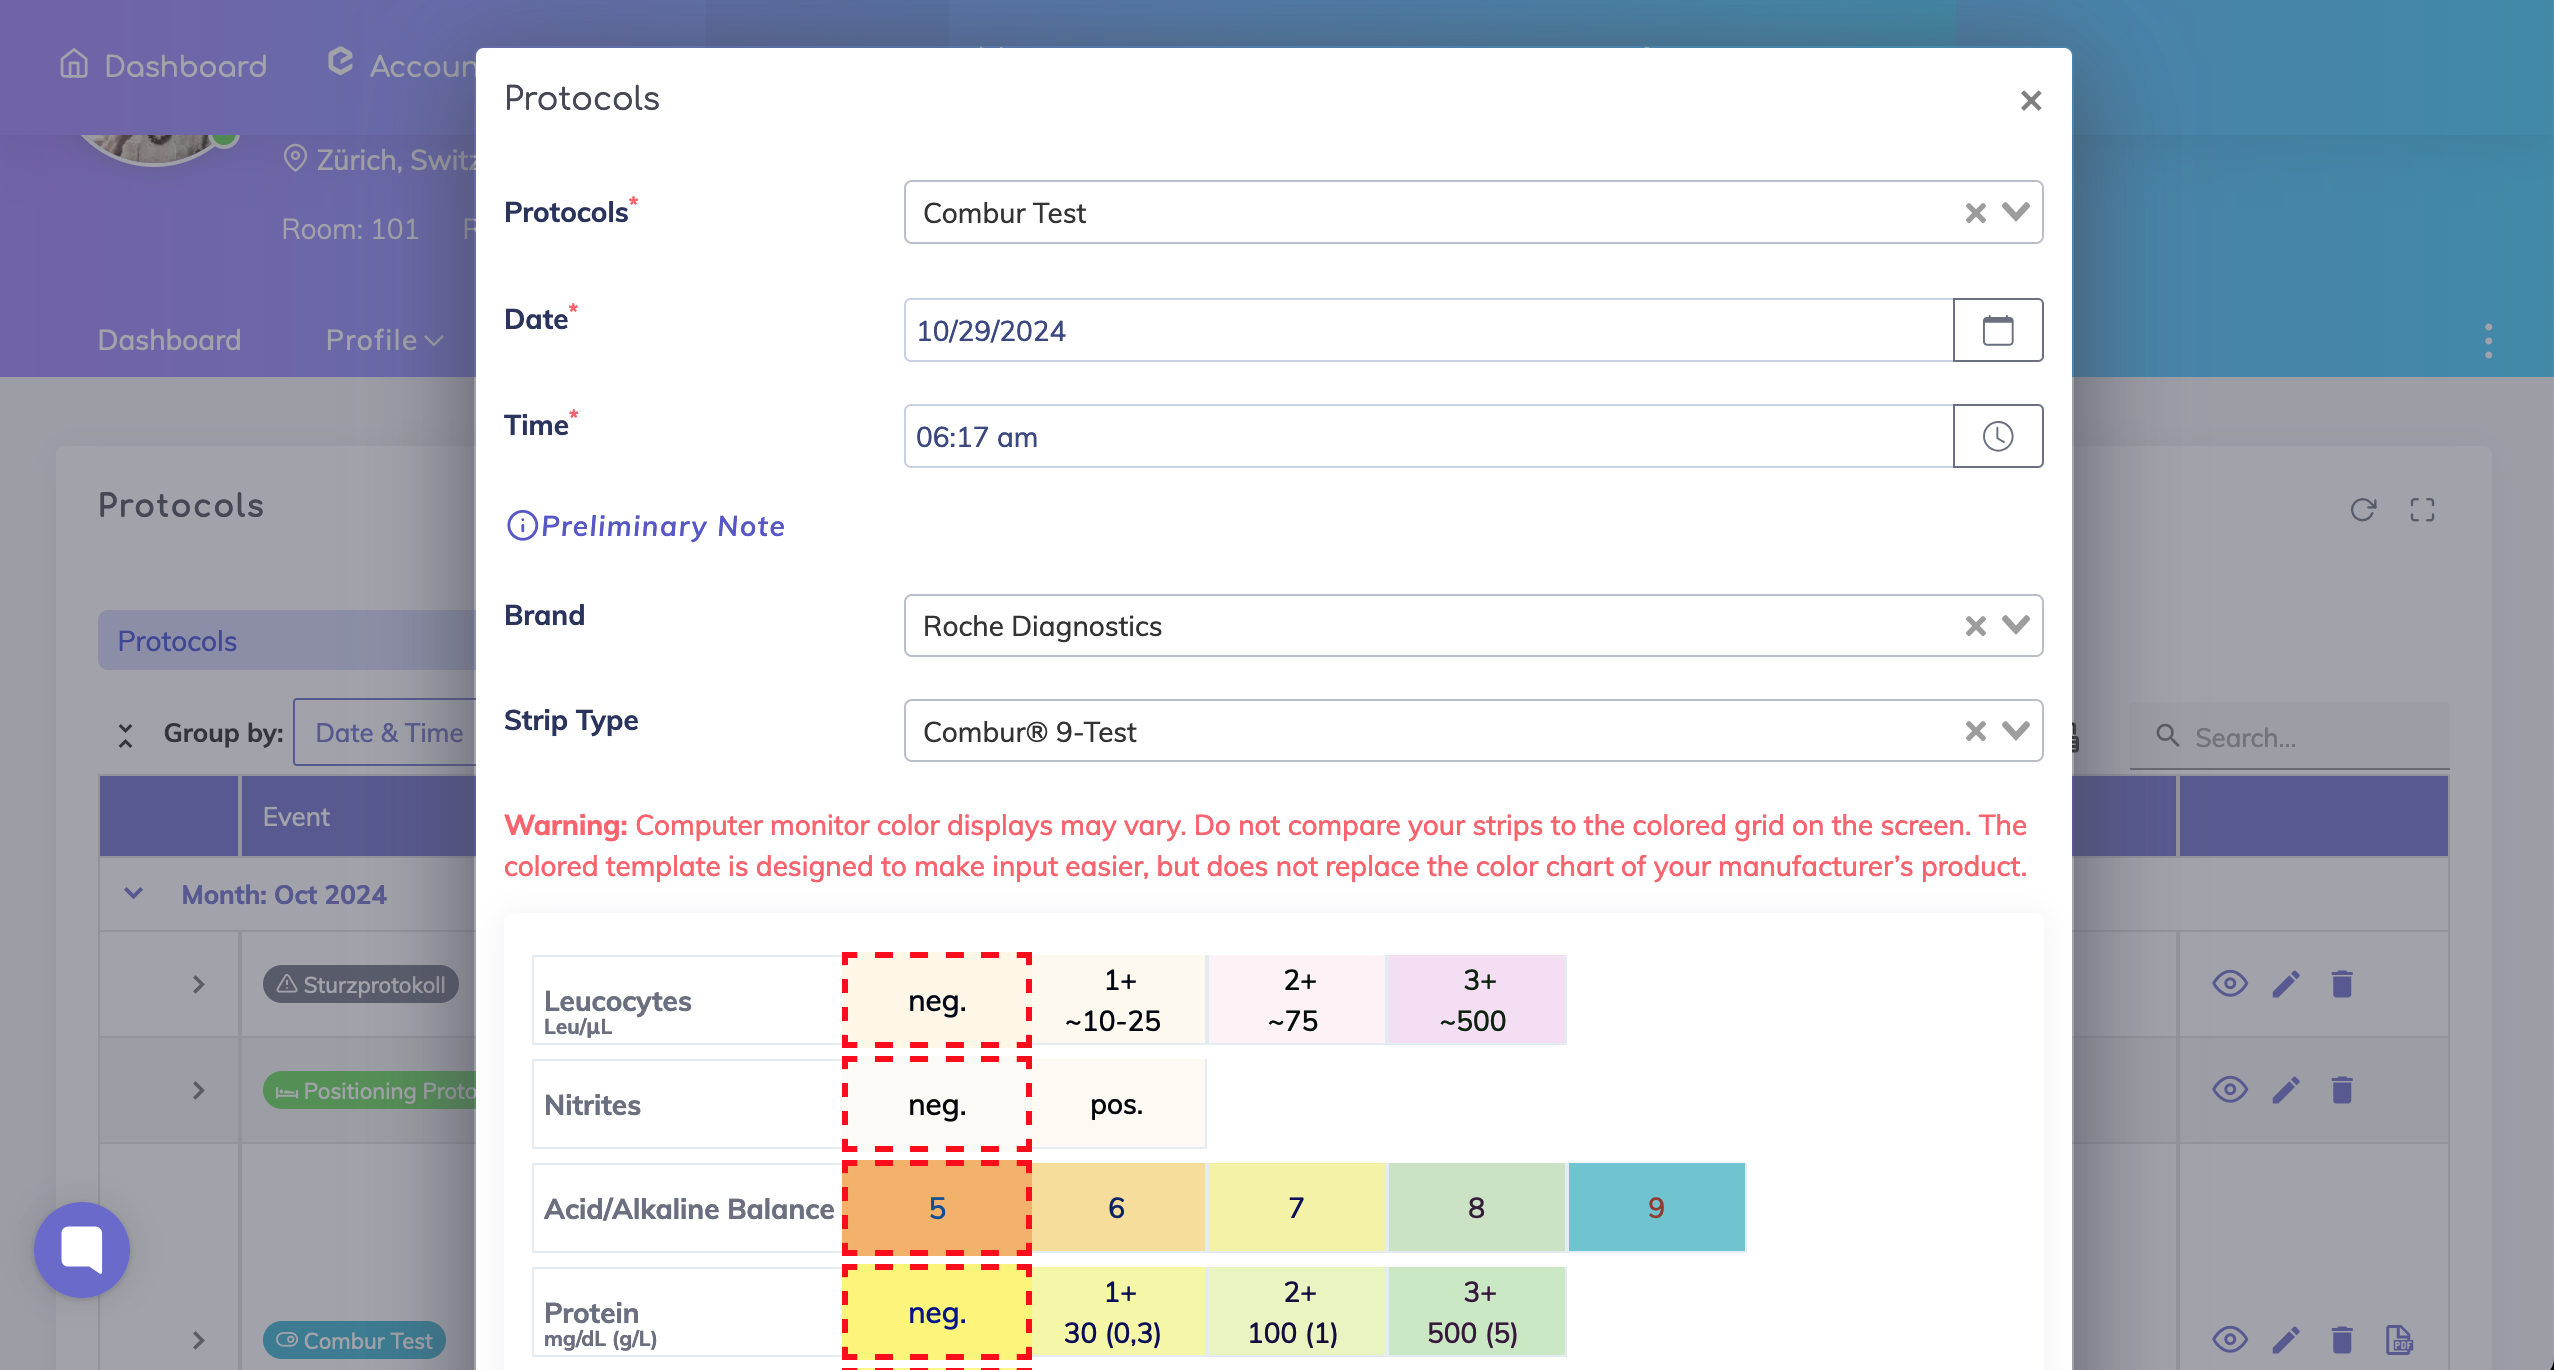Collapse the Month: Oct 2024 group
Screen dimensions: 2554x1370
[x=133, y=894]
